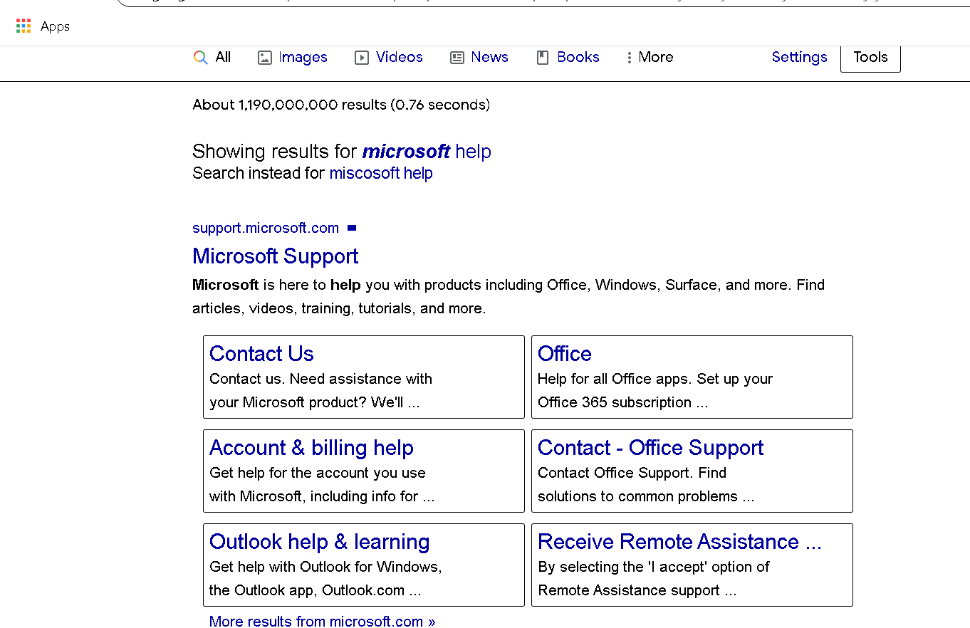
Task: Open the Apps bookmark label
Action: [55, 27]
